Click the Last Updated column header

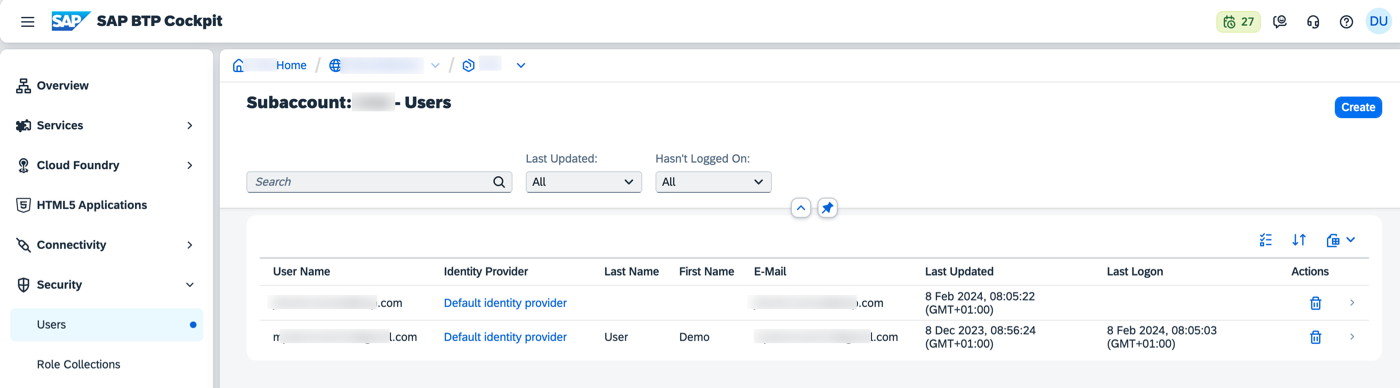960,272
